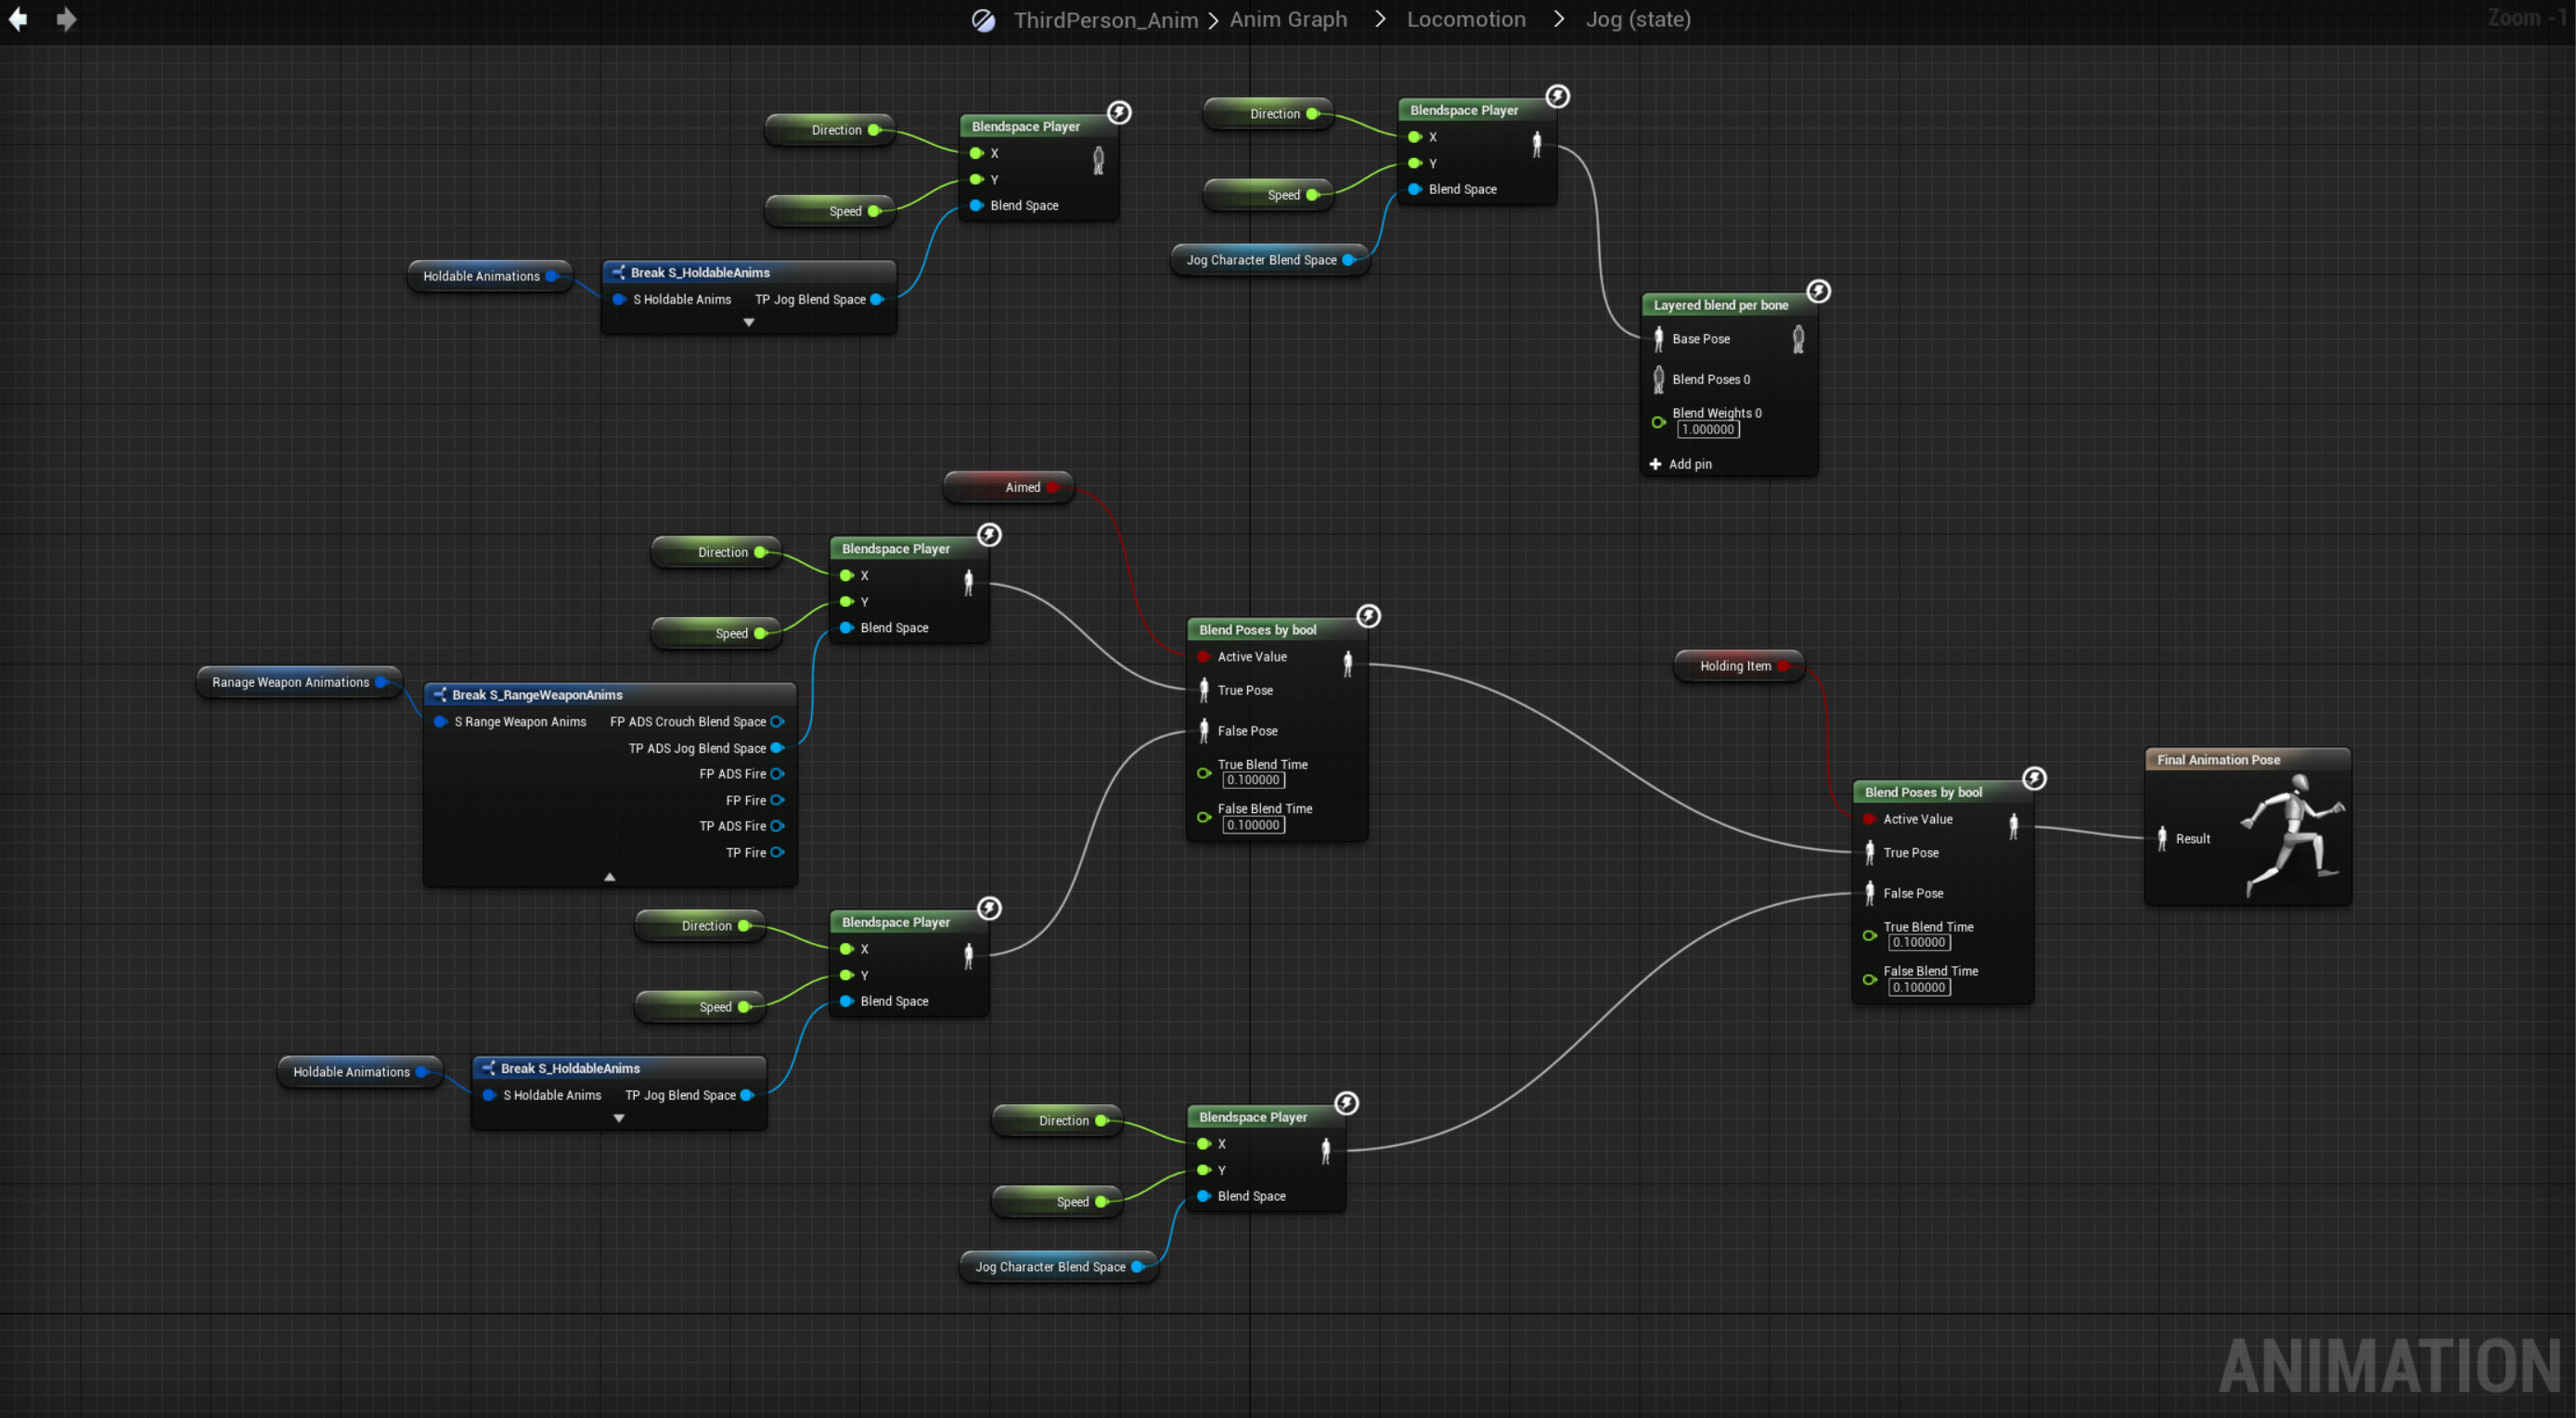Click FP ADS Fire output pin
Viewport: 2576px width, 1418px height.
pos(777,773)
